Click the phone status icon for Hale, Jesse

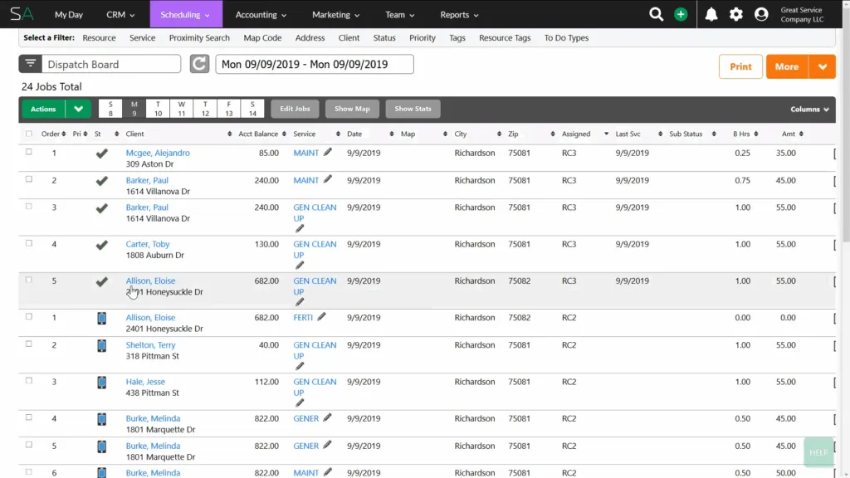(101, 382)
